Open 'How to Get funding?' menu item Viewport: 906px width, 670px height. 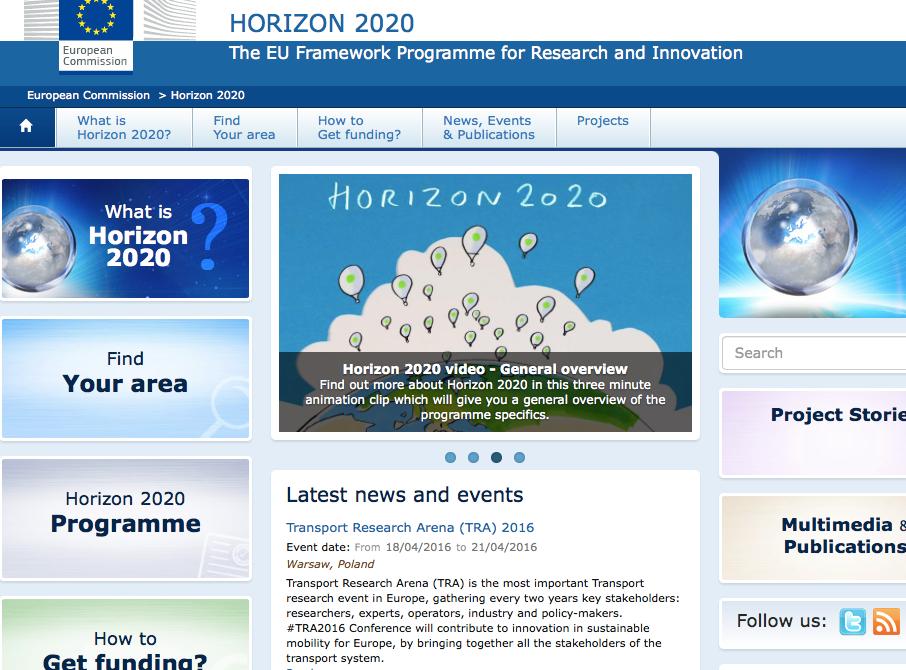(359, 128)
